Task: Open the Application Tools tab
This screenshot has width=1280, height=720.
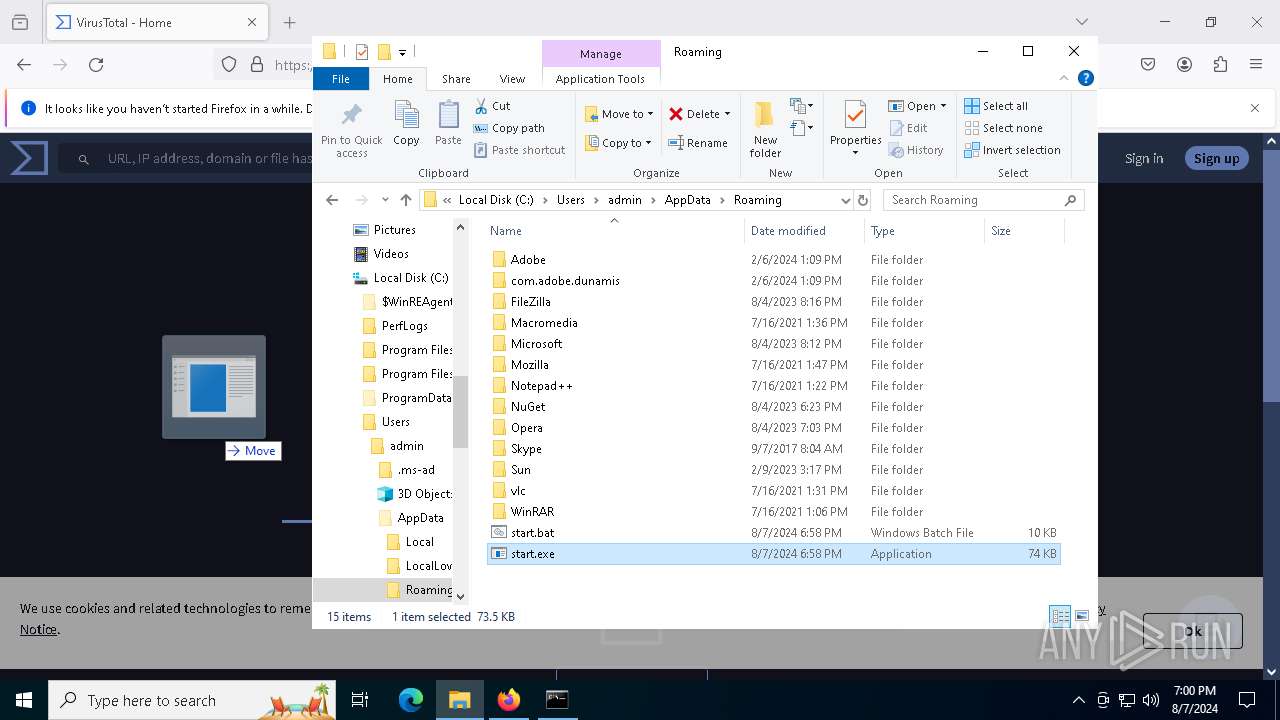Action: point(600,79)
